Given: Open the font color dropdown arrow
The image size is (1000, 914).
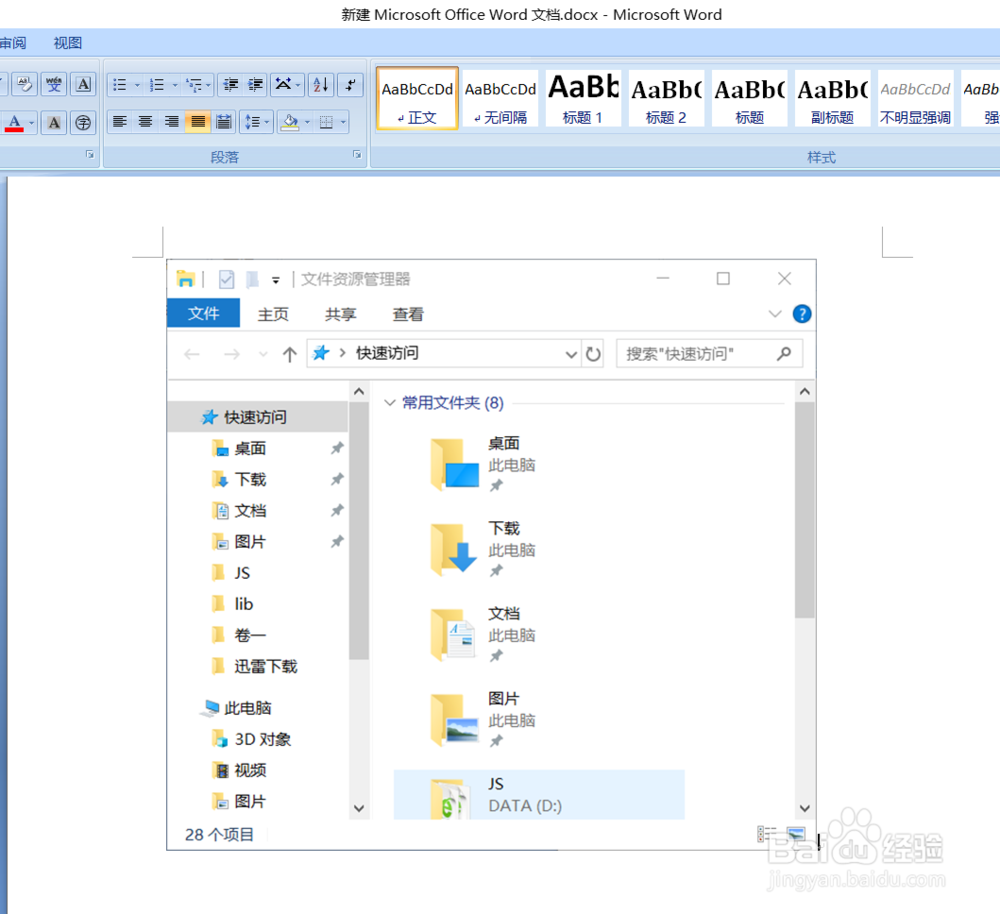Looking at the screenshot, I should coord(31,122).
